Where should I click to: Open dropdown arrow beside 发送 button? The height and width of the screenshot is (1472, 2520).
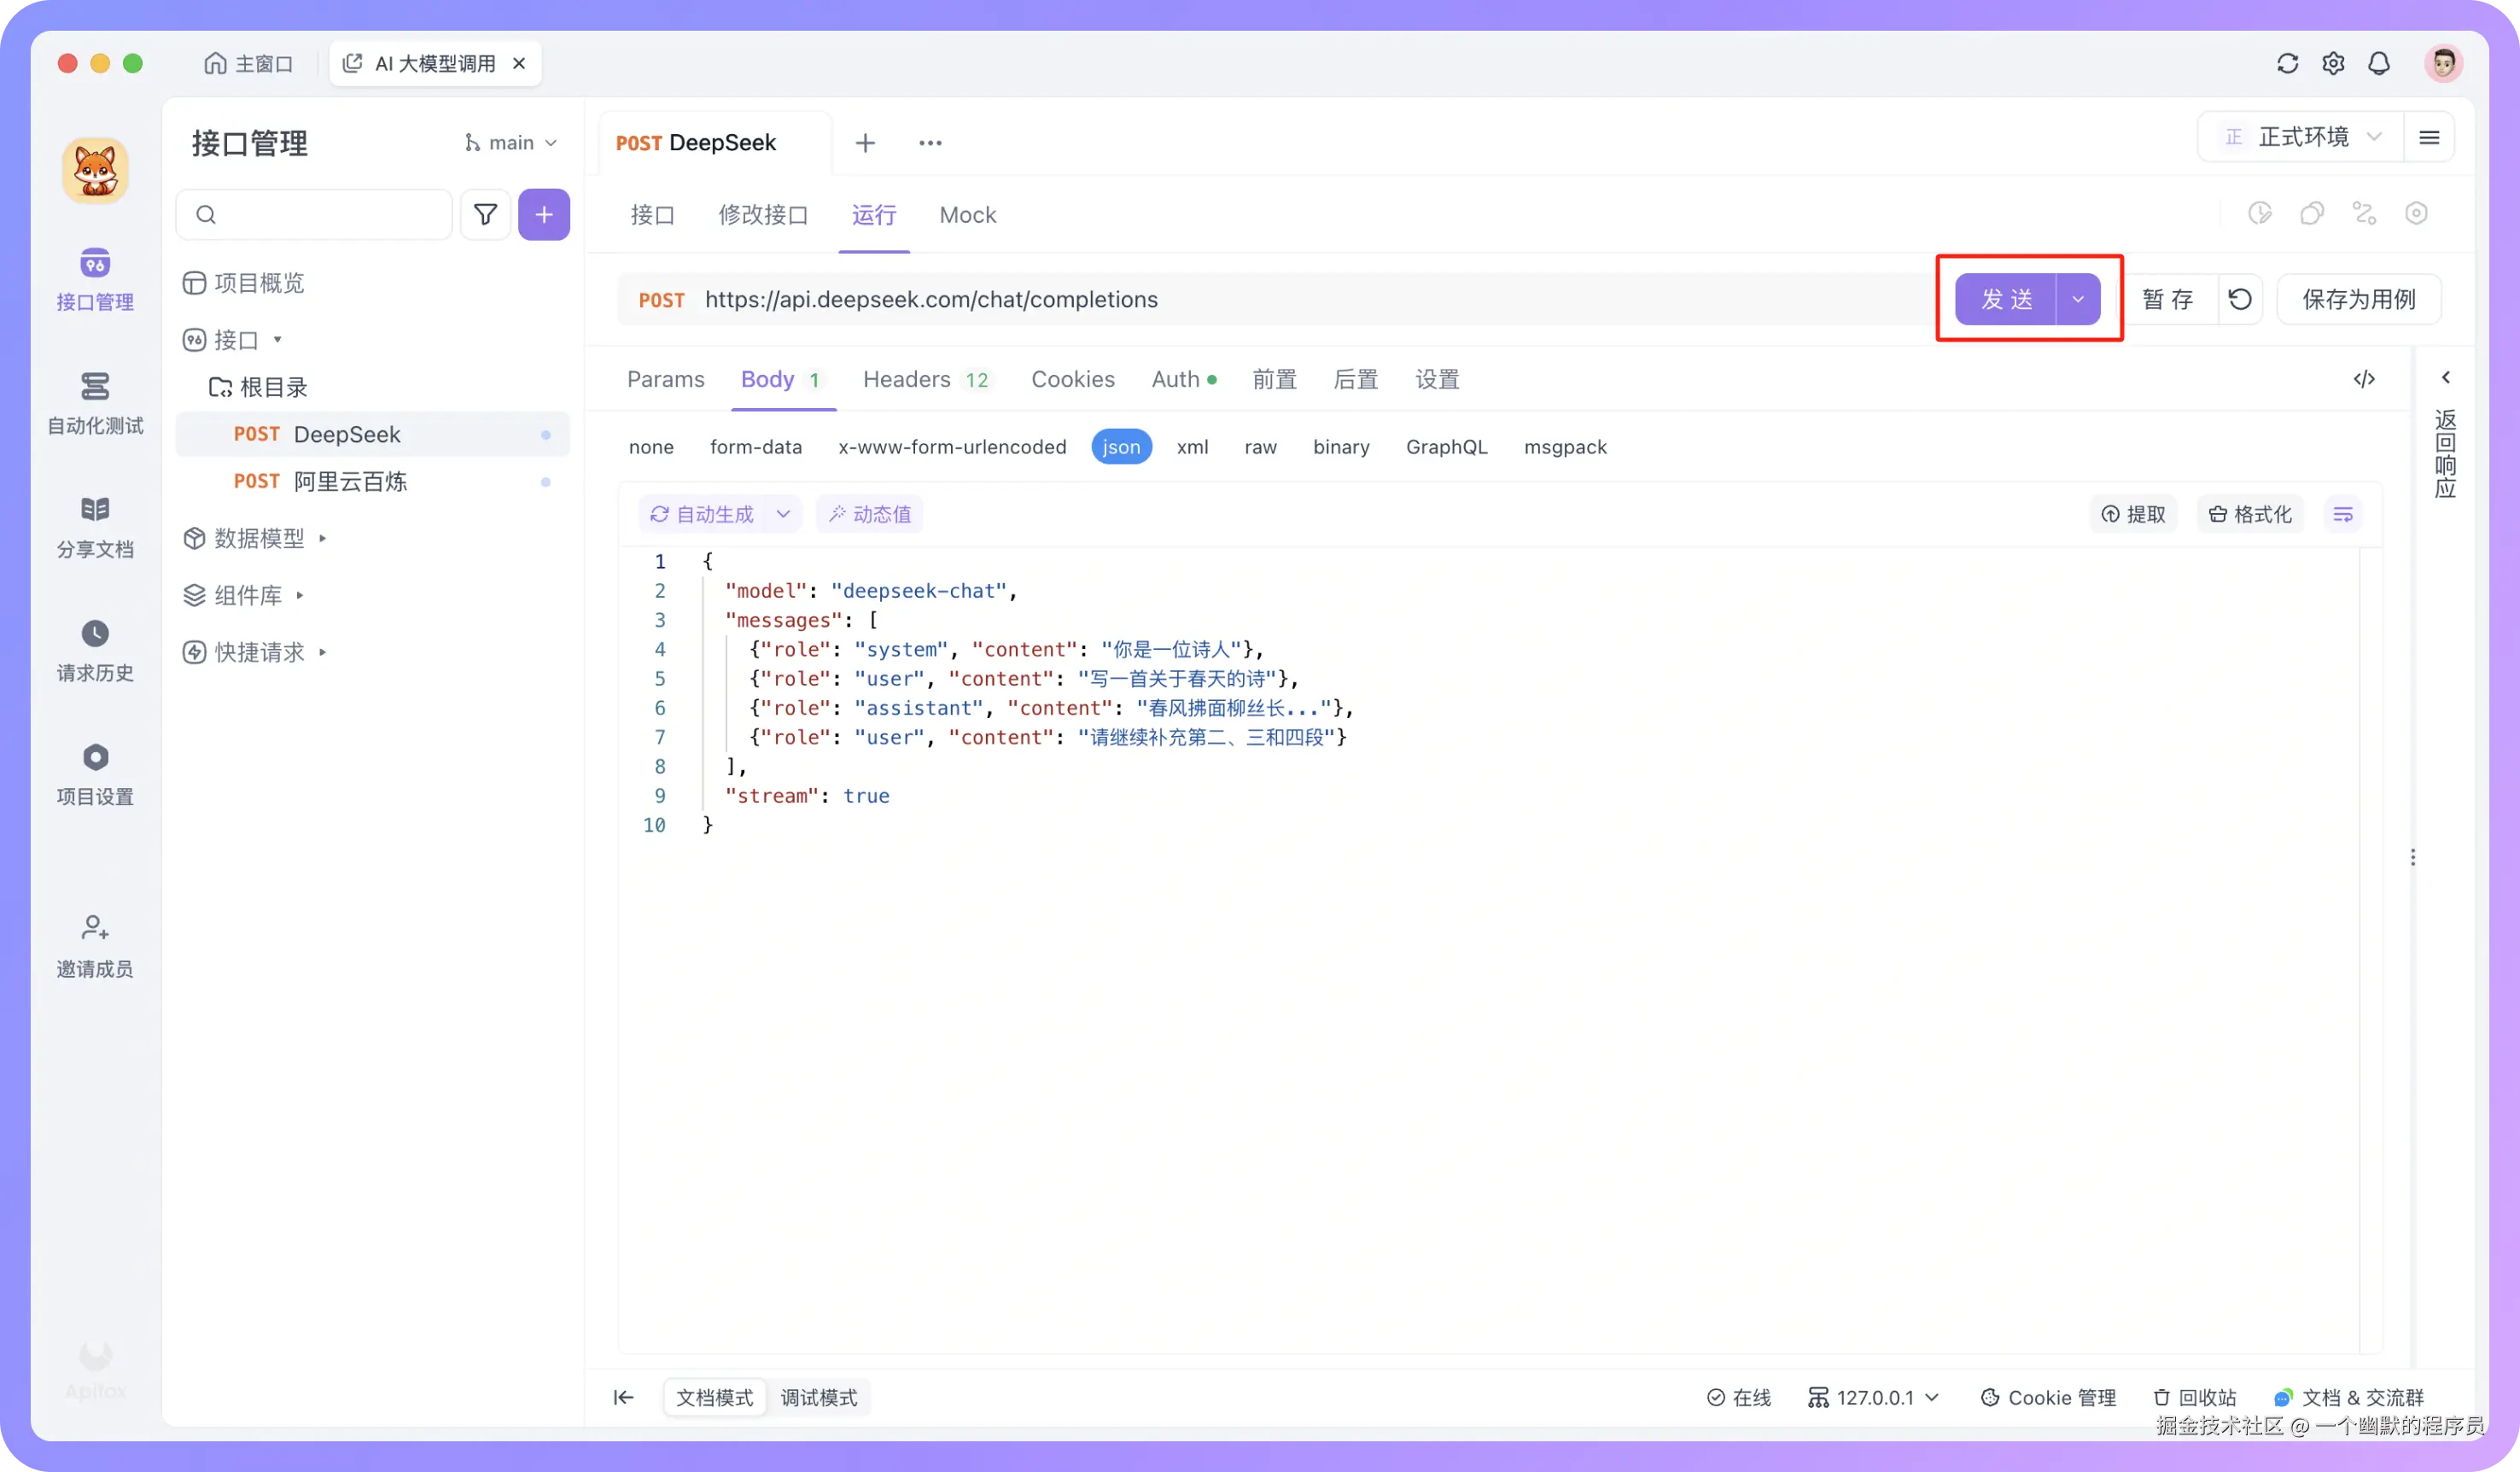(x=2078, y=299)
